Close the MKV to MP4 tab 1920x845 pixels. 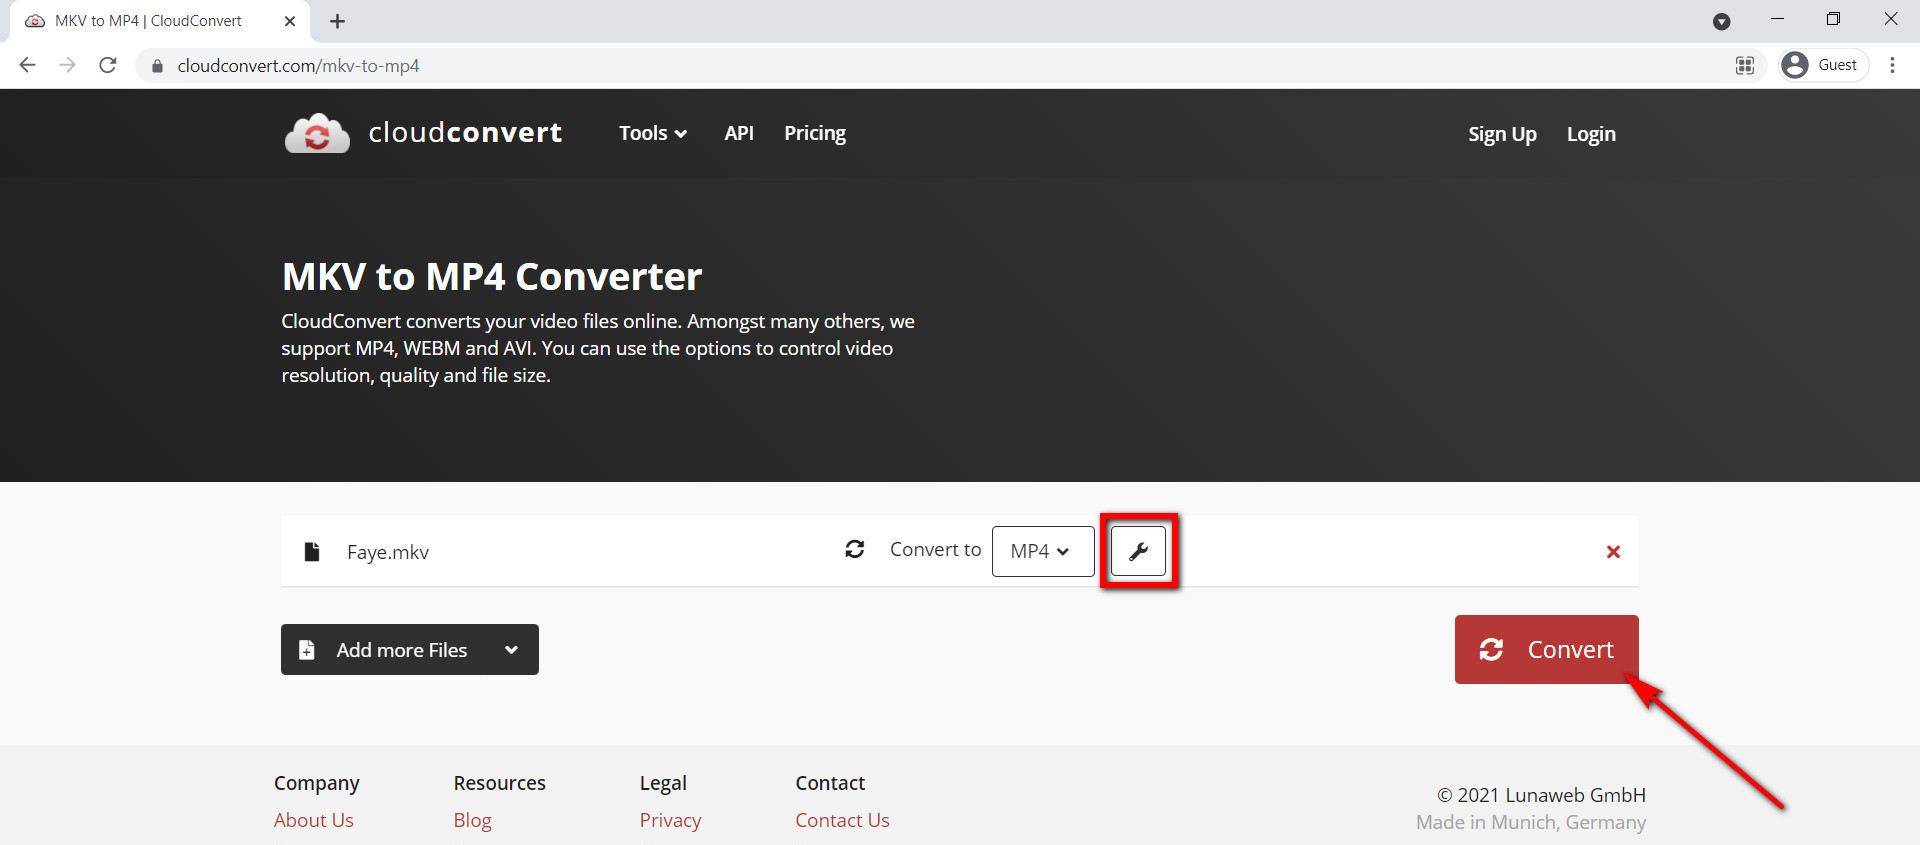pos(290,21)
